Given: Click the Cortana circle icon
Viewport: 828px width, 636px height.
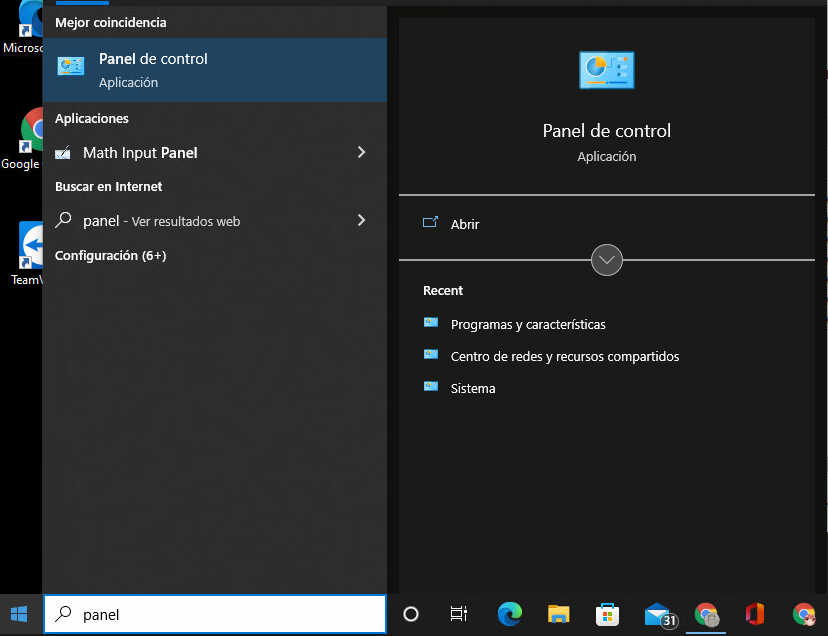Looking at the screenshot, I should pyautogui.click(x=411, y=614).
